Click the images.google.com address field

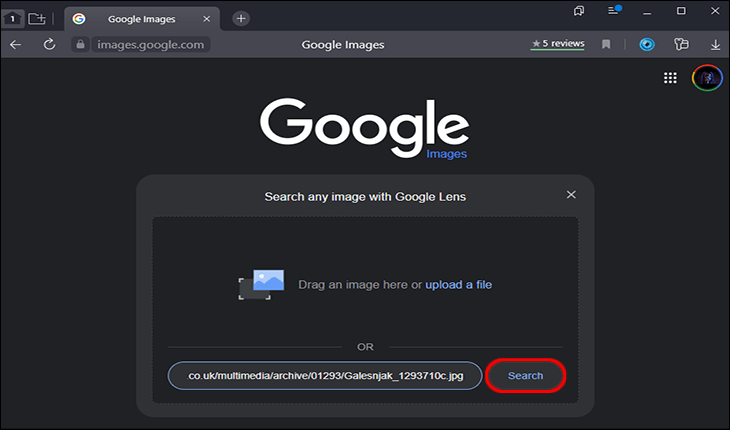click(150, 45)
